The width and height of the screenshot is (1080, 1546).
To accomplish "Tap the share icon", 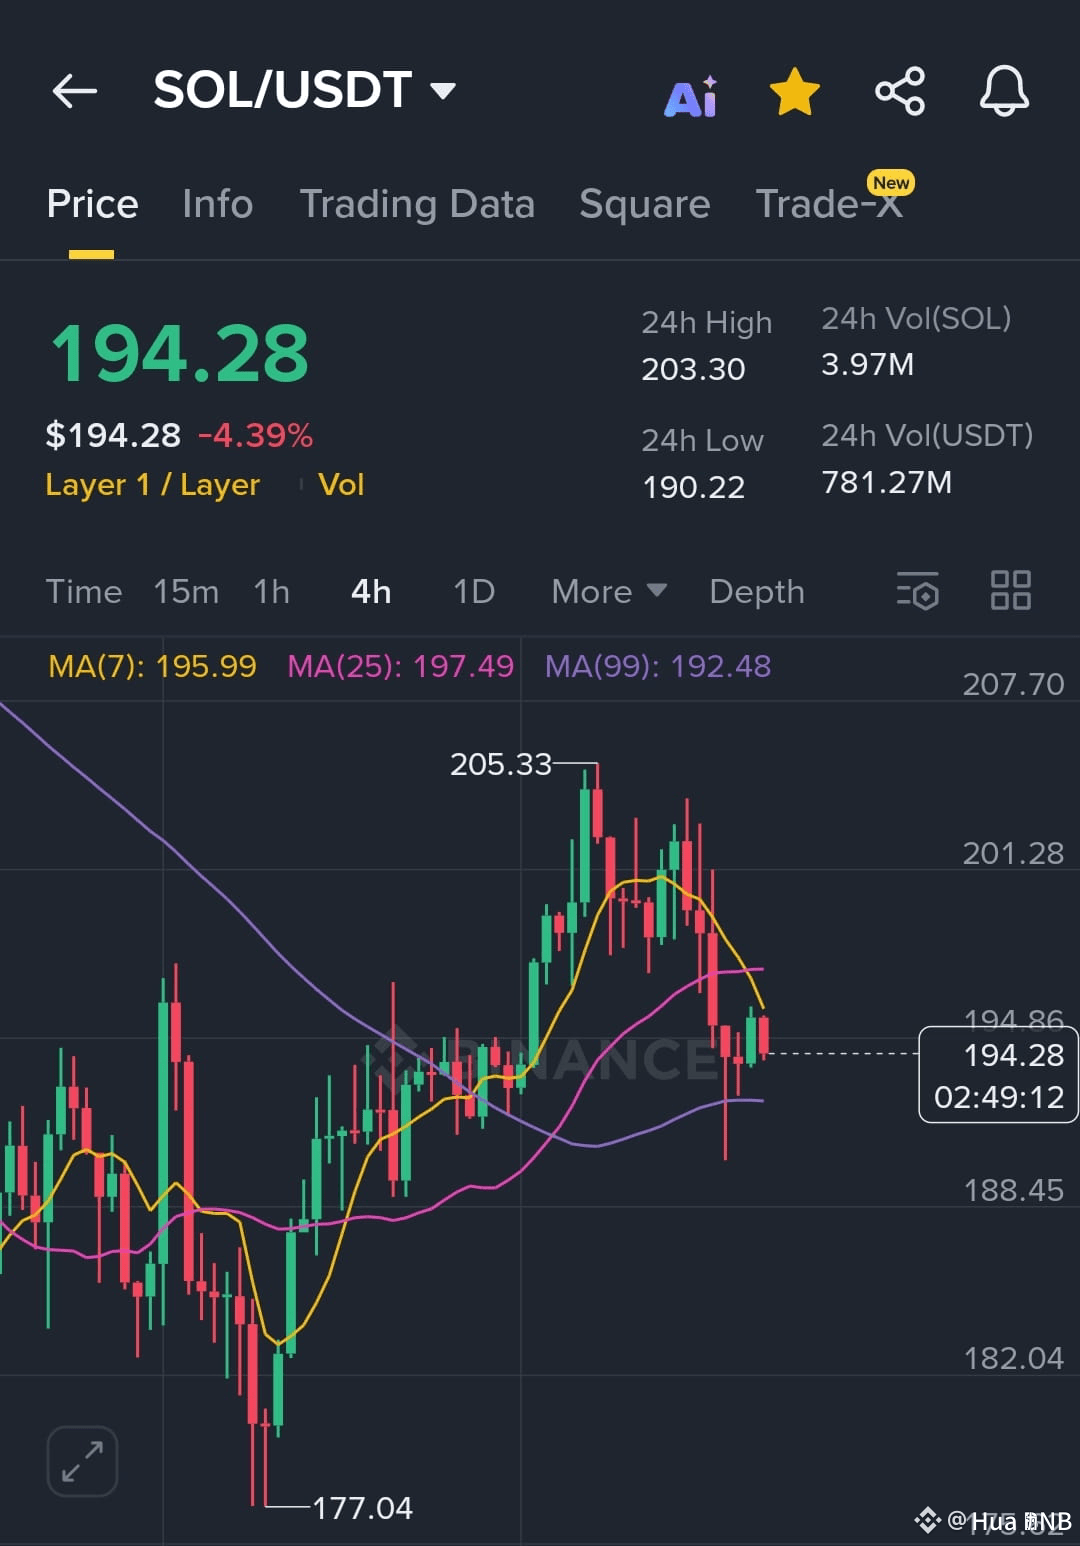I will [x=900, y=92].
